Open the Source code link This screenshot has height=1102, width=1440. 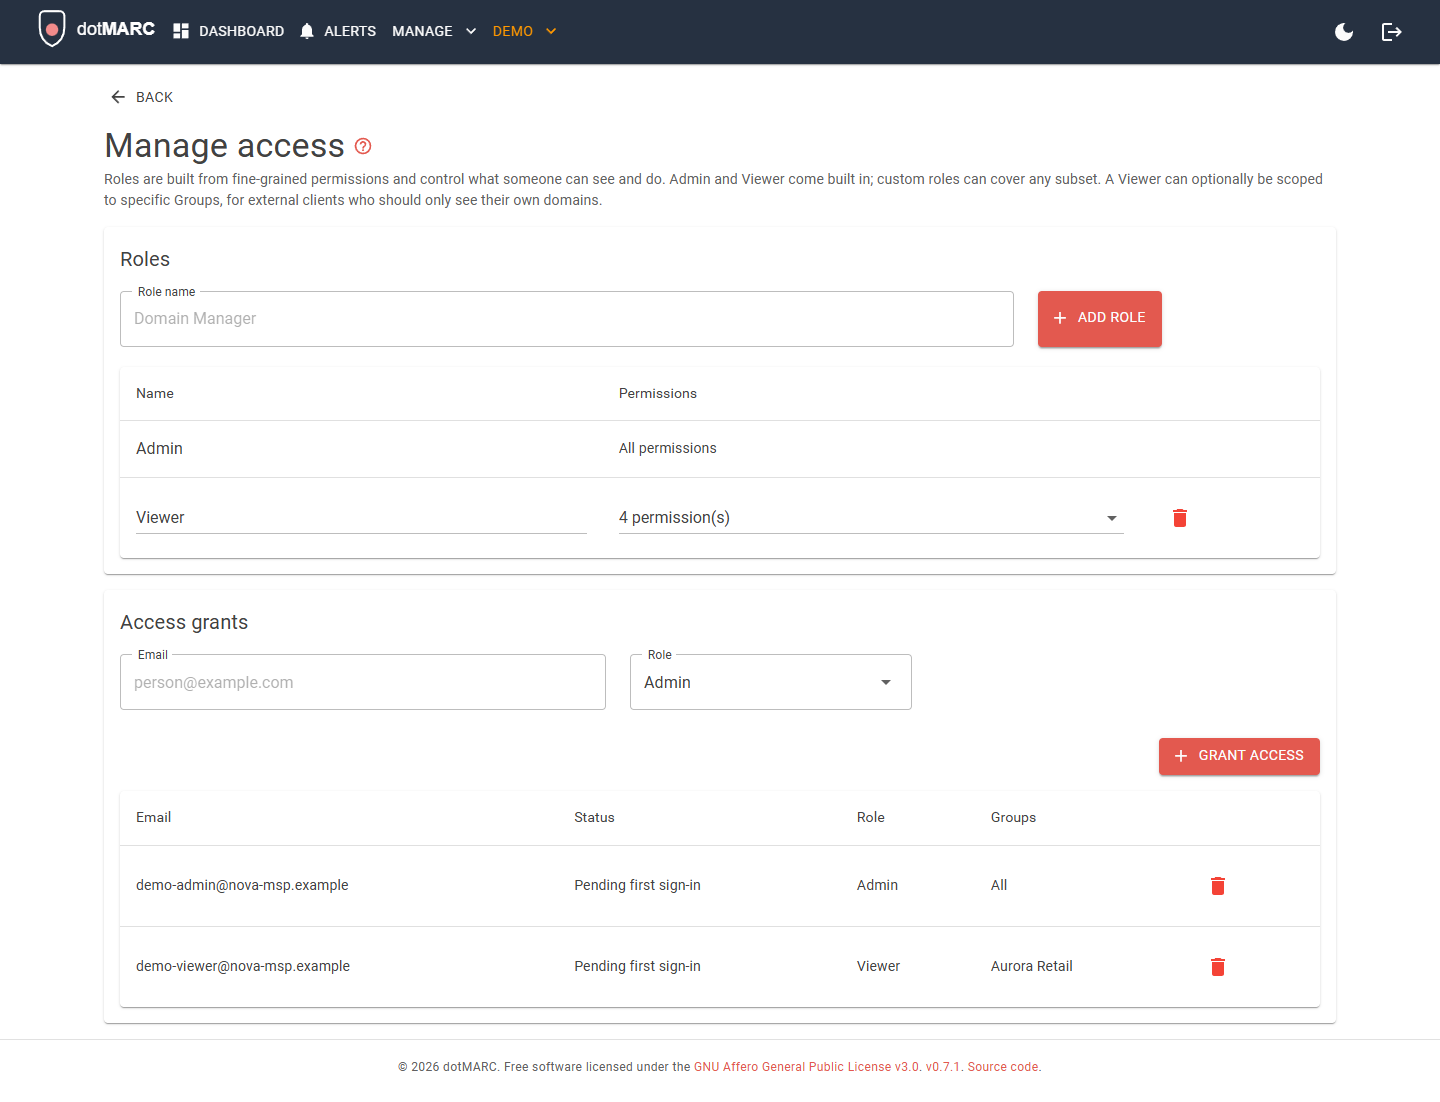(1003, 1067)
